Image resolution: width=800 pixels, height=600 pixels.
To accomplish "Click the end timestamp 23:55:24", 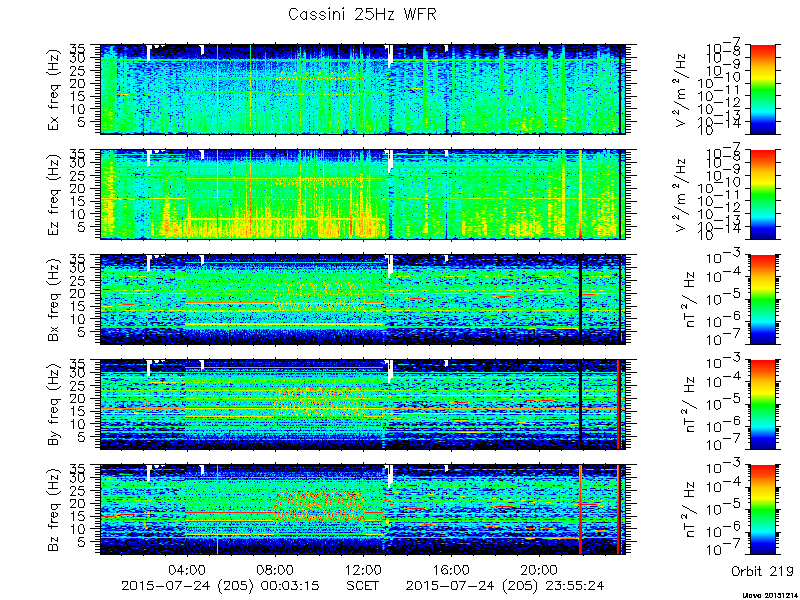I will 577,585.
